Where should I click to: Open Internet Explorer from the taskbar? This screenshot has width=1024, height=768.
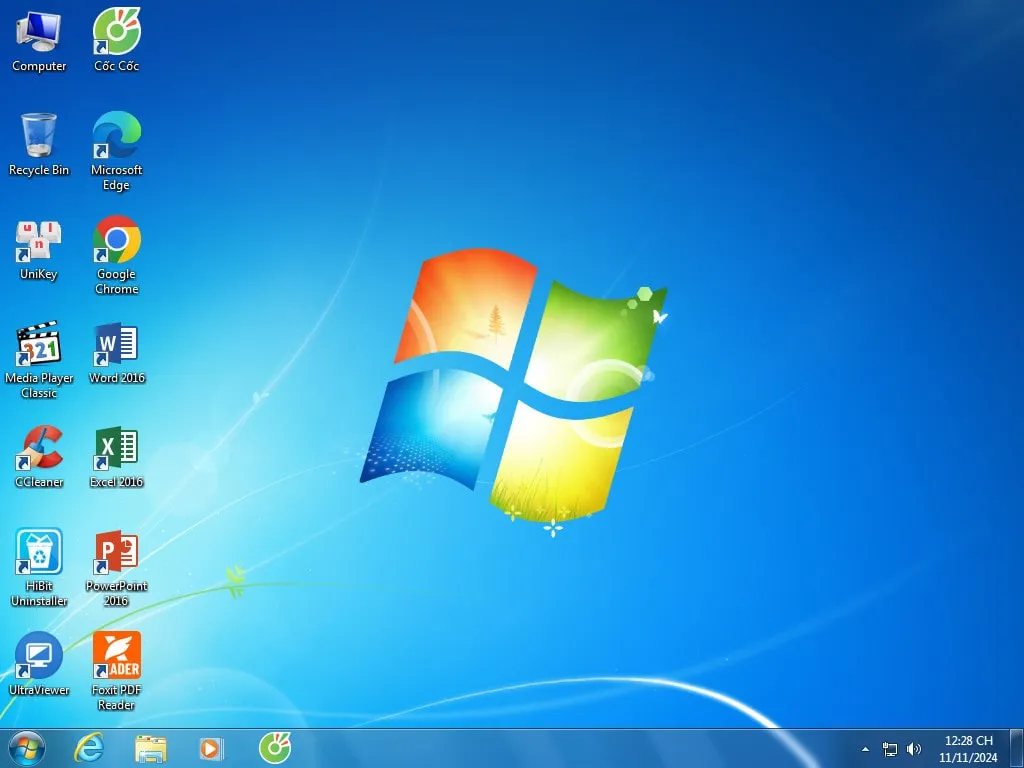[89, 748]
